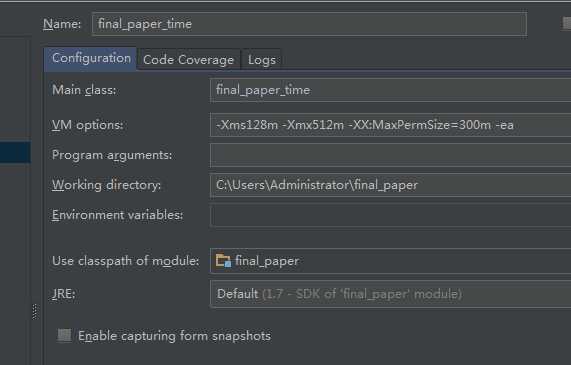Click the JRE label

tap(63, 294)
